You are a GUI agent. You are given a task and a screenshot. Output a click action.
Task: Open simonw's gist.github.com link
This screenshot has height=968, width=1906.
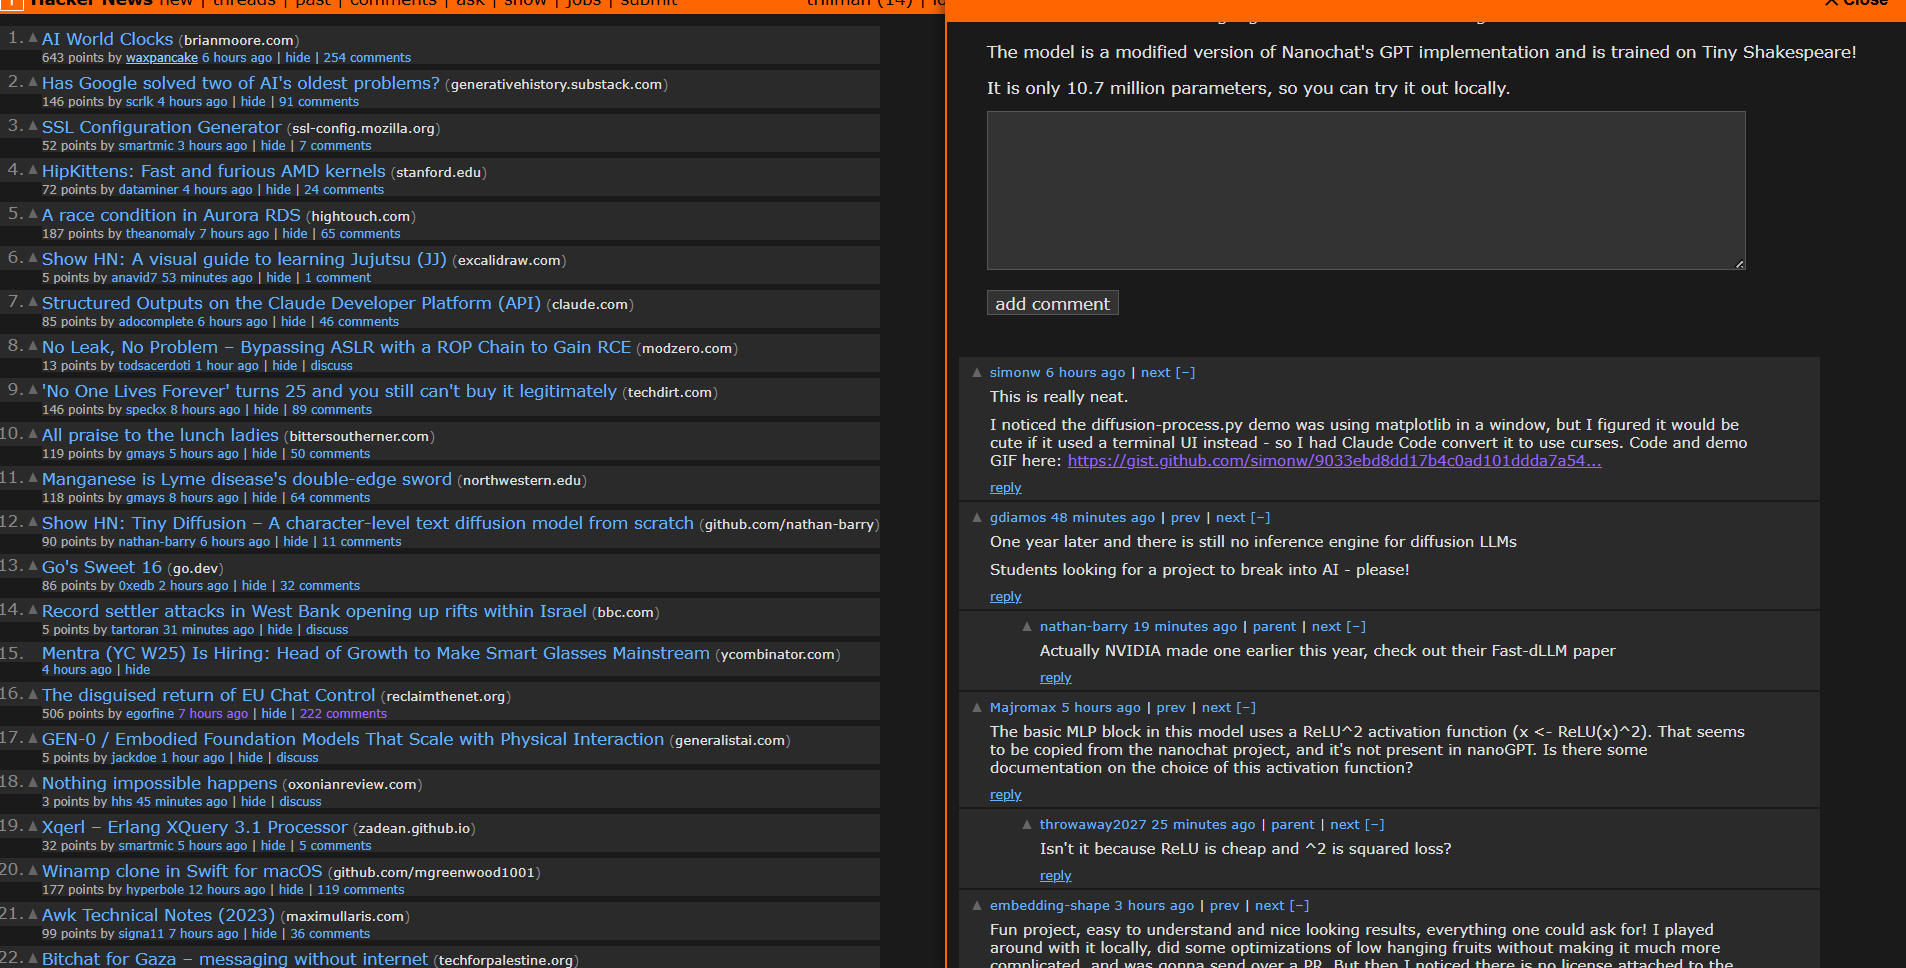[1334, 461]
